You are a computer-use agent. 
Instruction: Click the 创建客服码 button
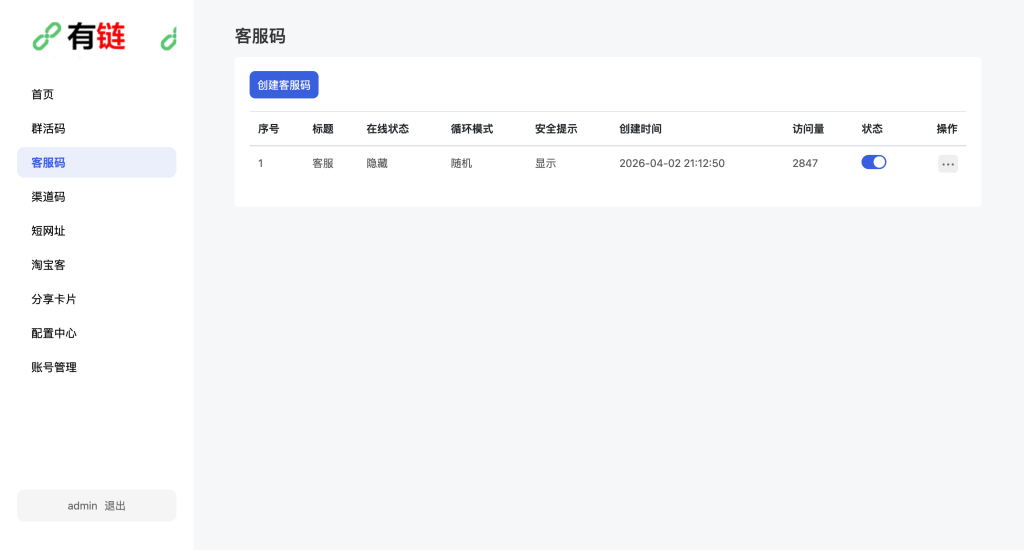coord(283,85)
